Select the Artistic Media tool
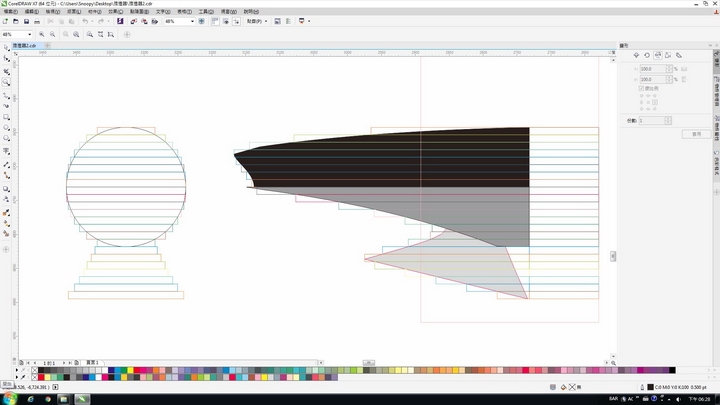 coord(6,106)
